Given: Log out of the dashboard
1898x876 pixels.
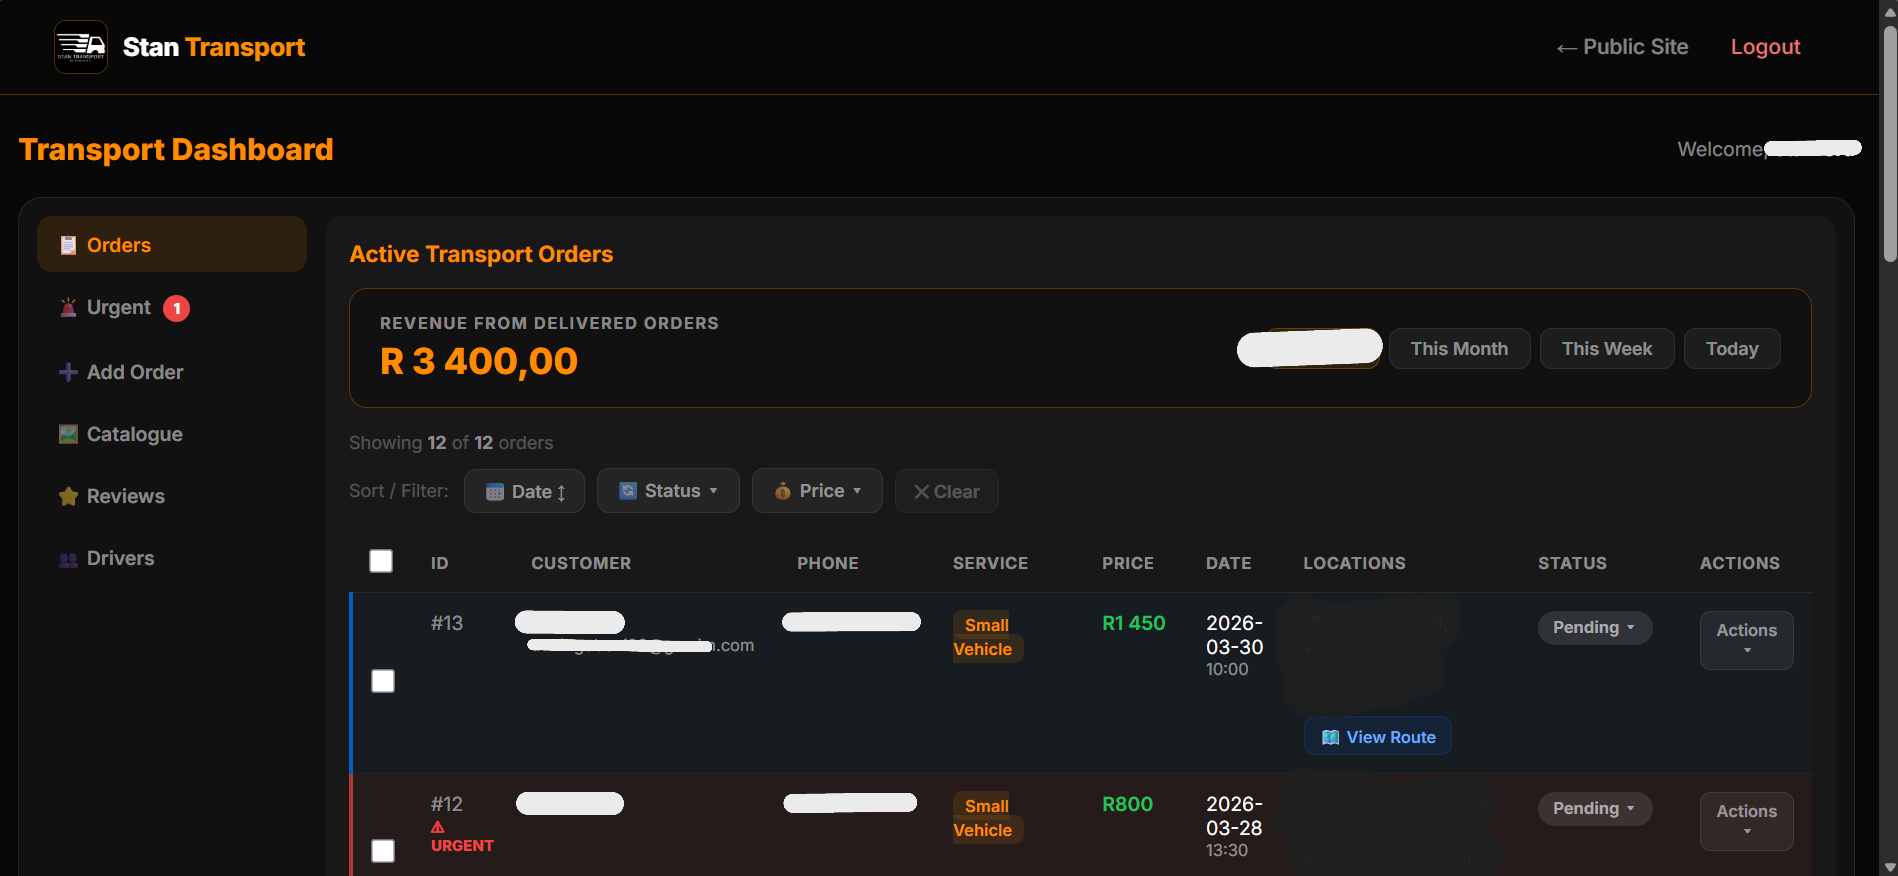Looking at the screenshot, I should click(x=1765, y=47).
